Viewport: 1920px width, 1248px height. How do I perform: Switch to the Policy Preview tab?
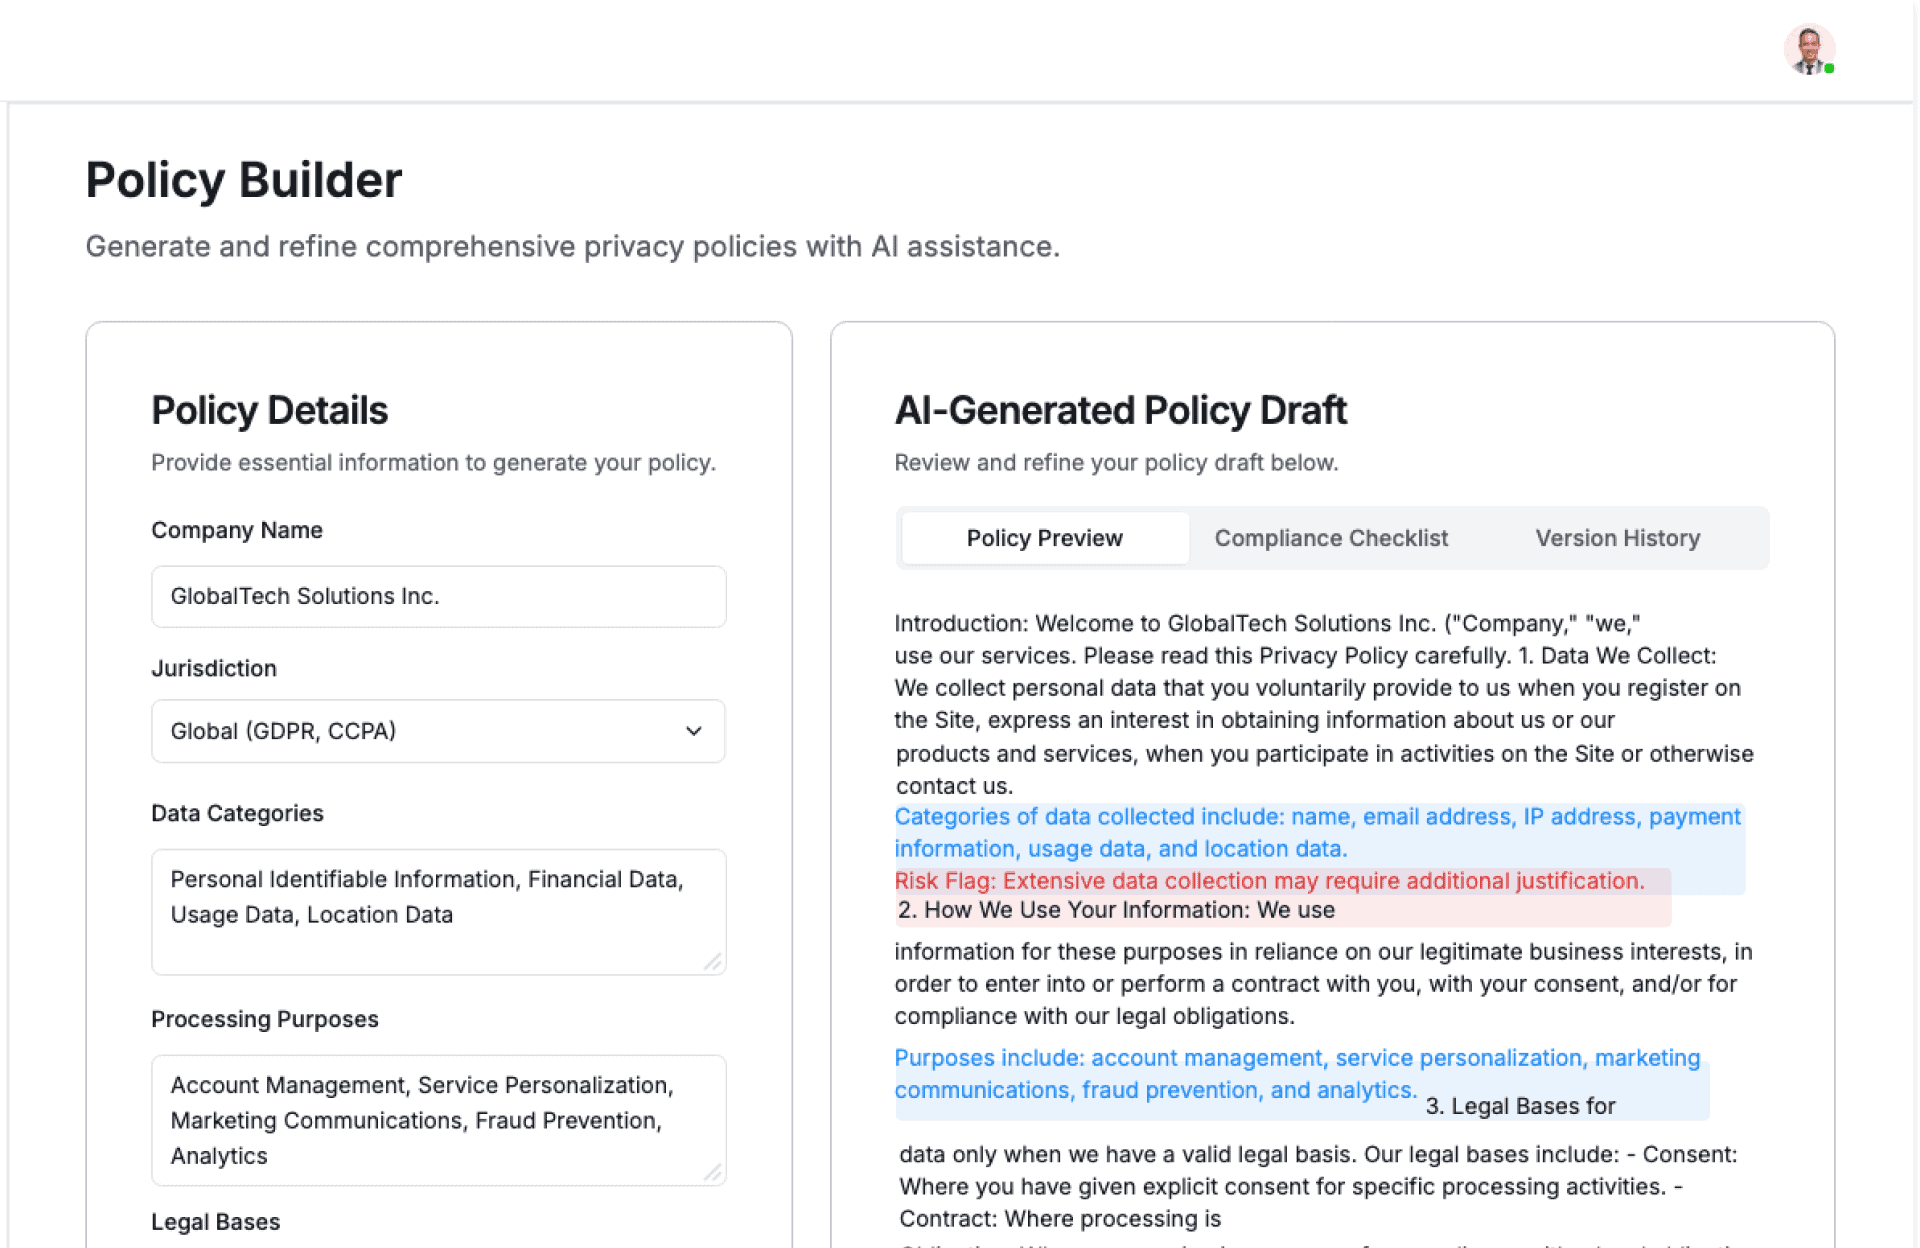pyautogui.click(x=1044, y=538)
